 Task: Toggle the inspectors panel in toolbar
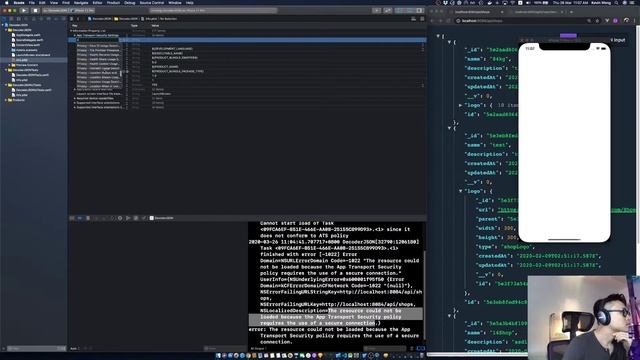pos(420,11)
